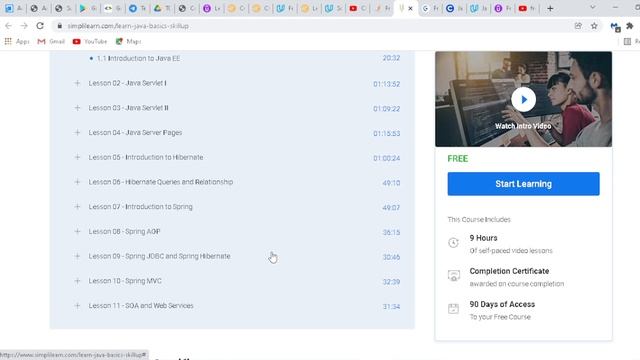The height and width of the screenshot is (360, 640).
Task: Open the Gmail bookmark
Action: tap(51, 41)
